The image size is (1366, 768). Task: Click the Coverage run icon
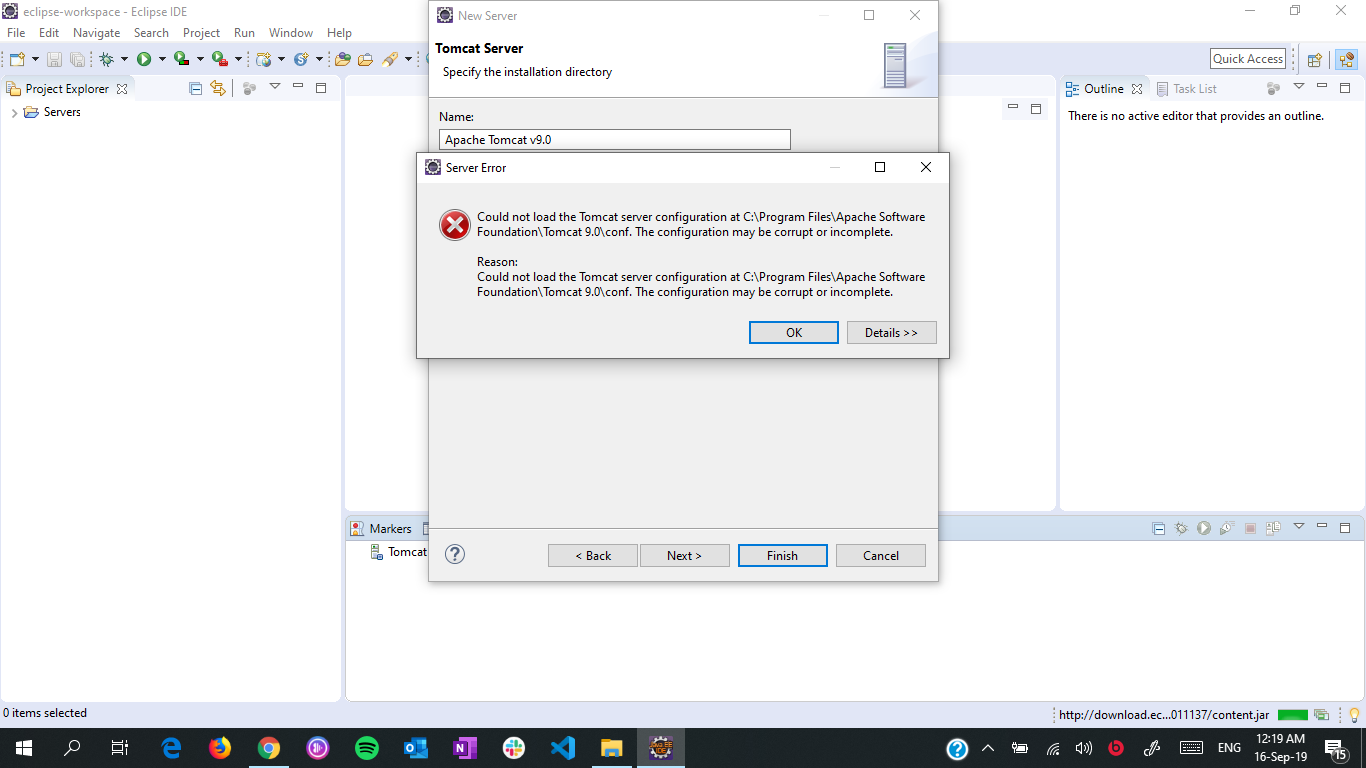point(182,59)
